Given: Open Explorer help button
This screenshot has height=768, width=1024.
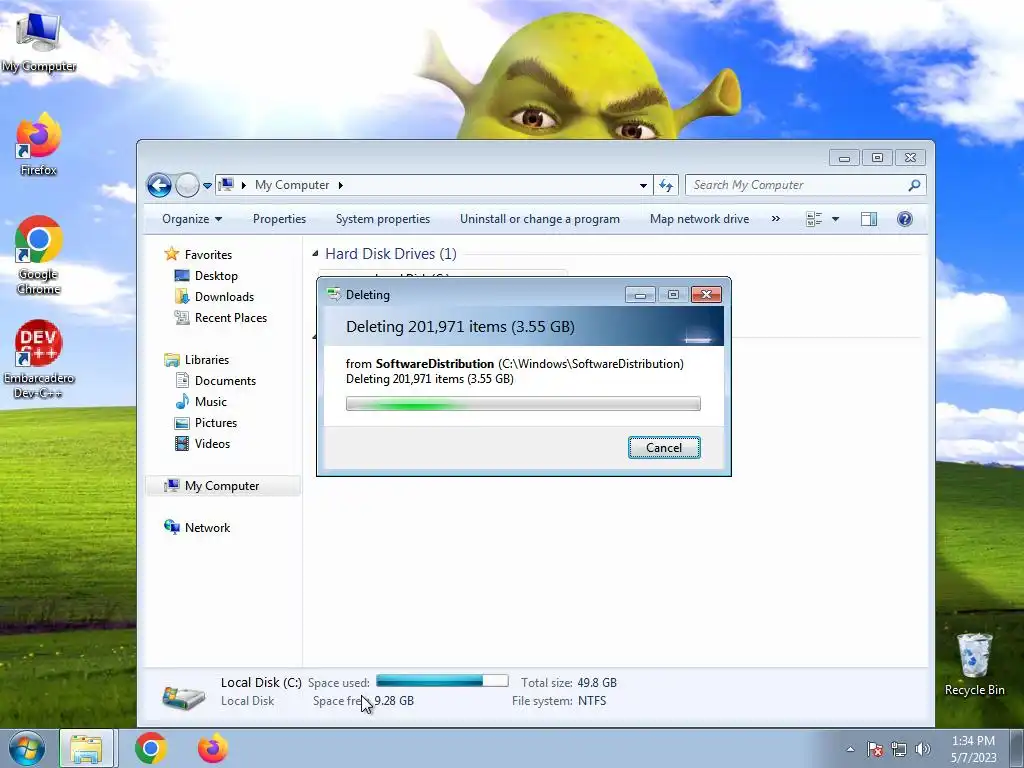Looking at the screenshot, I should tap(904, 219).
